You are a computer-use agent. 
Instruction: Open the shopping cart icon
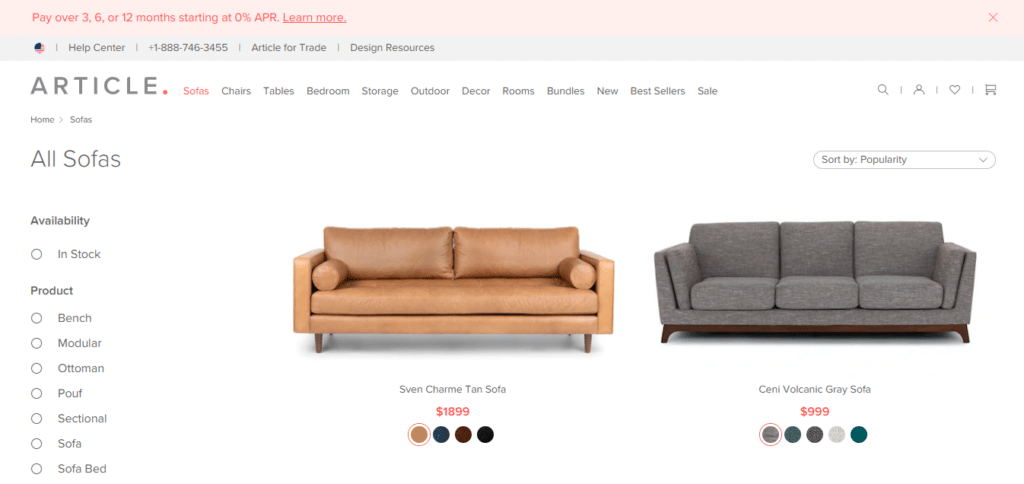[x=991, y=90]
